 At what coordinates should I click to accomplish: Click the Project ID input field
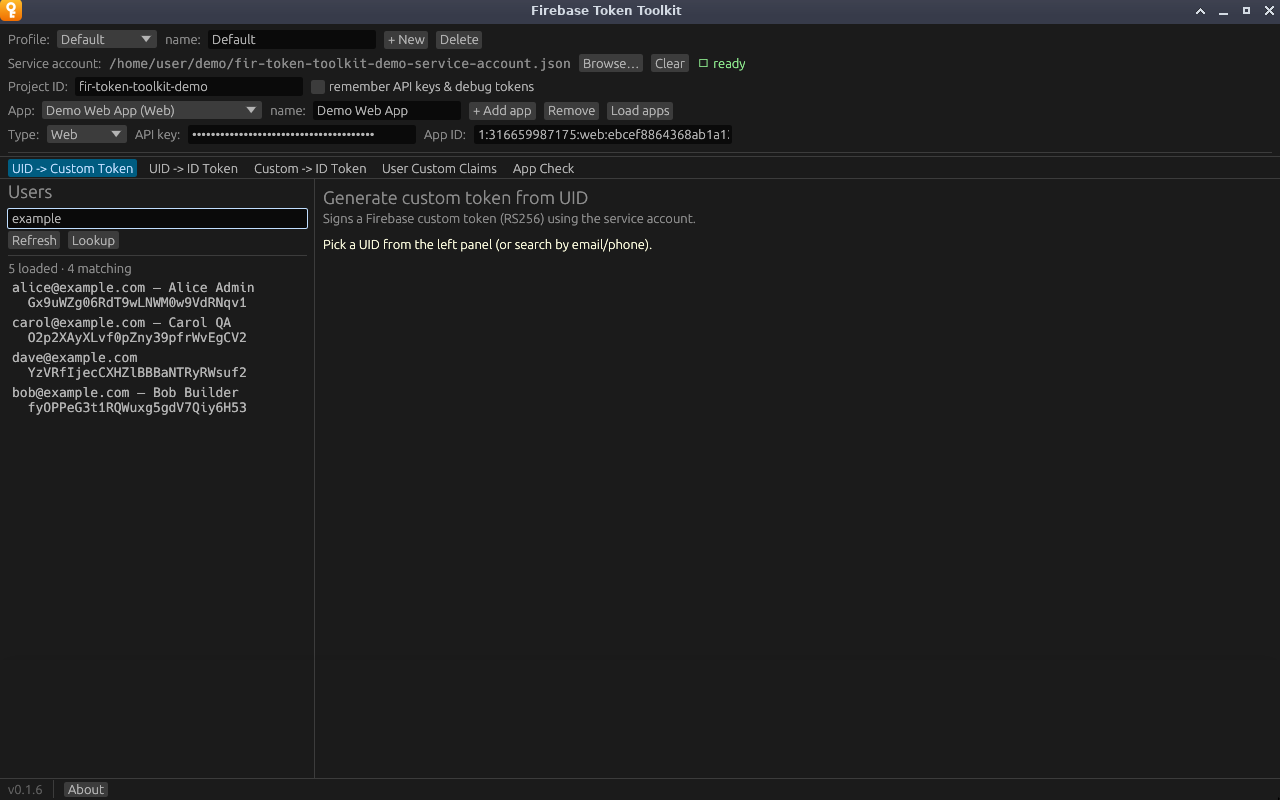tap(188, 87)
